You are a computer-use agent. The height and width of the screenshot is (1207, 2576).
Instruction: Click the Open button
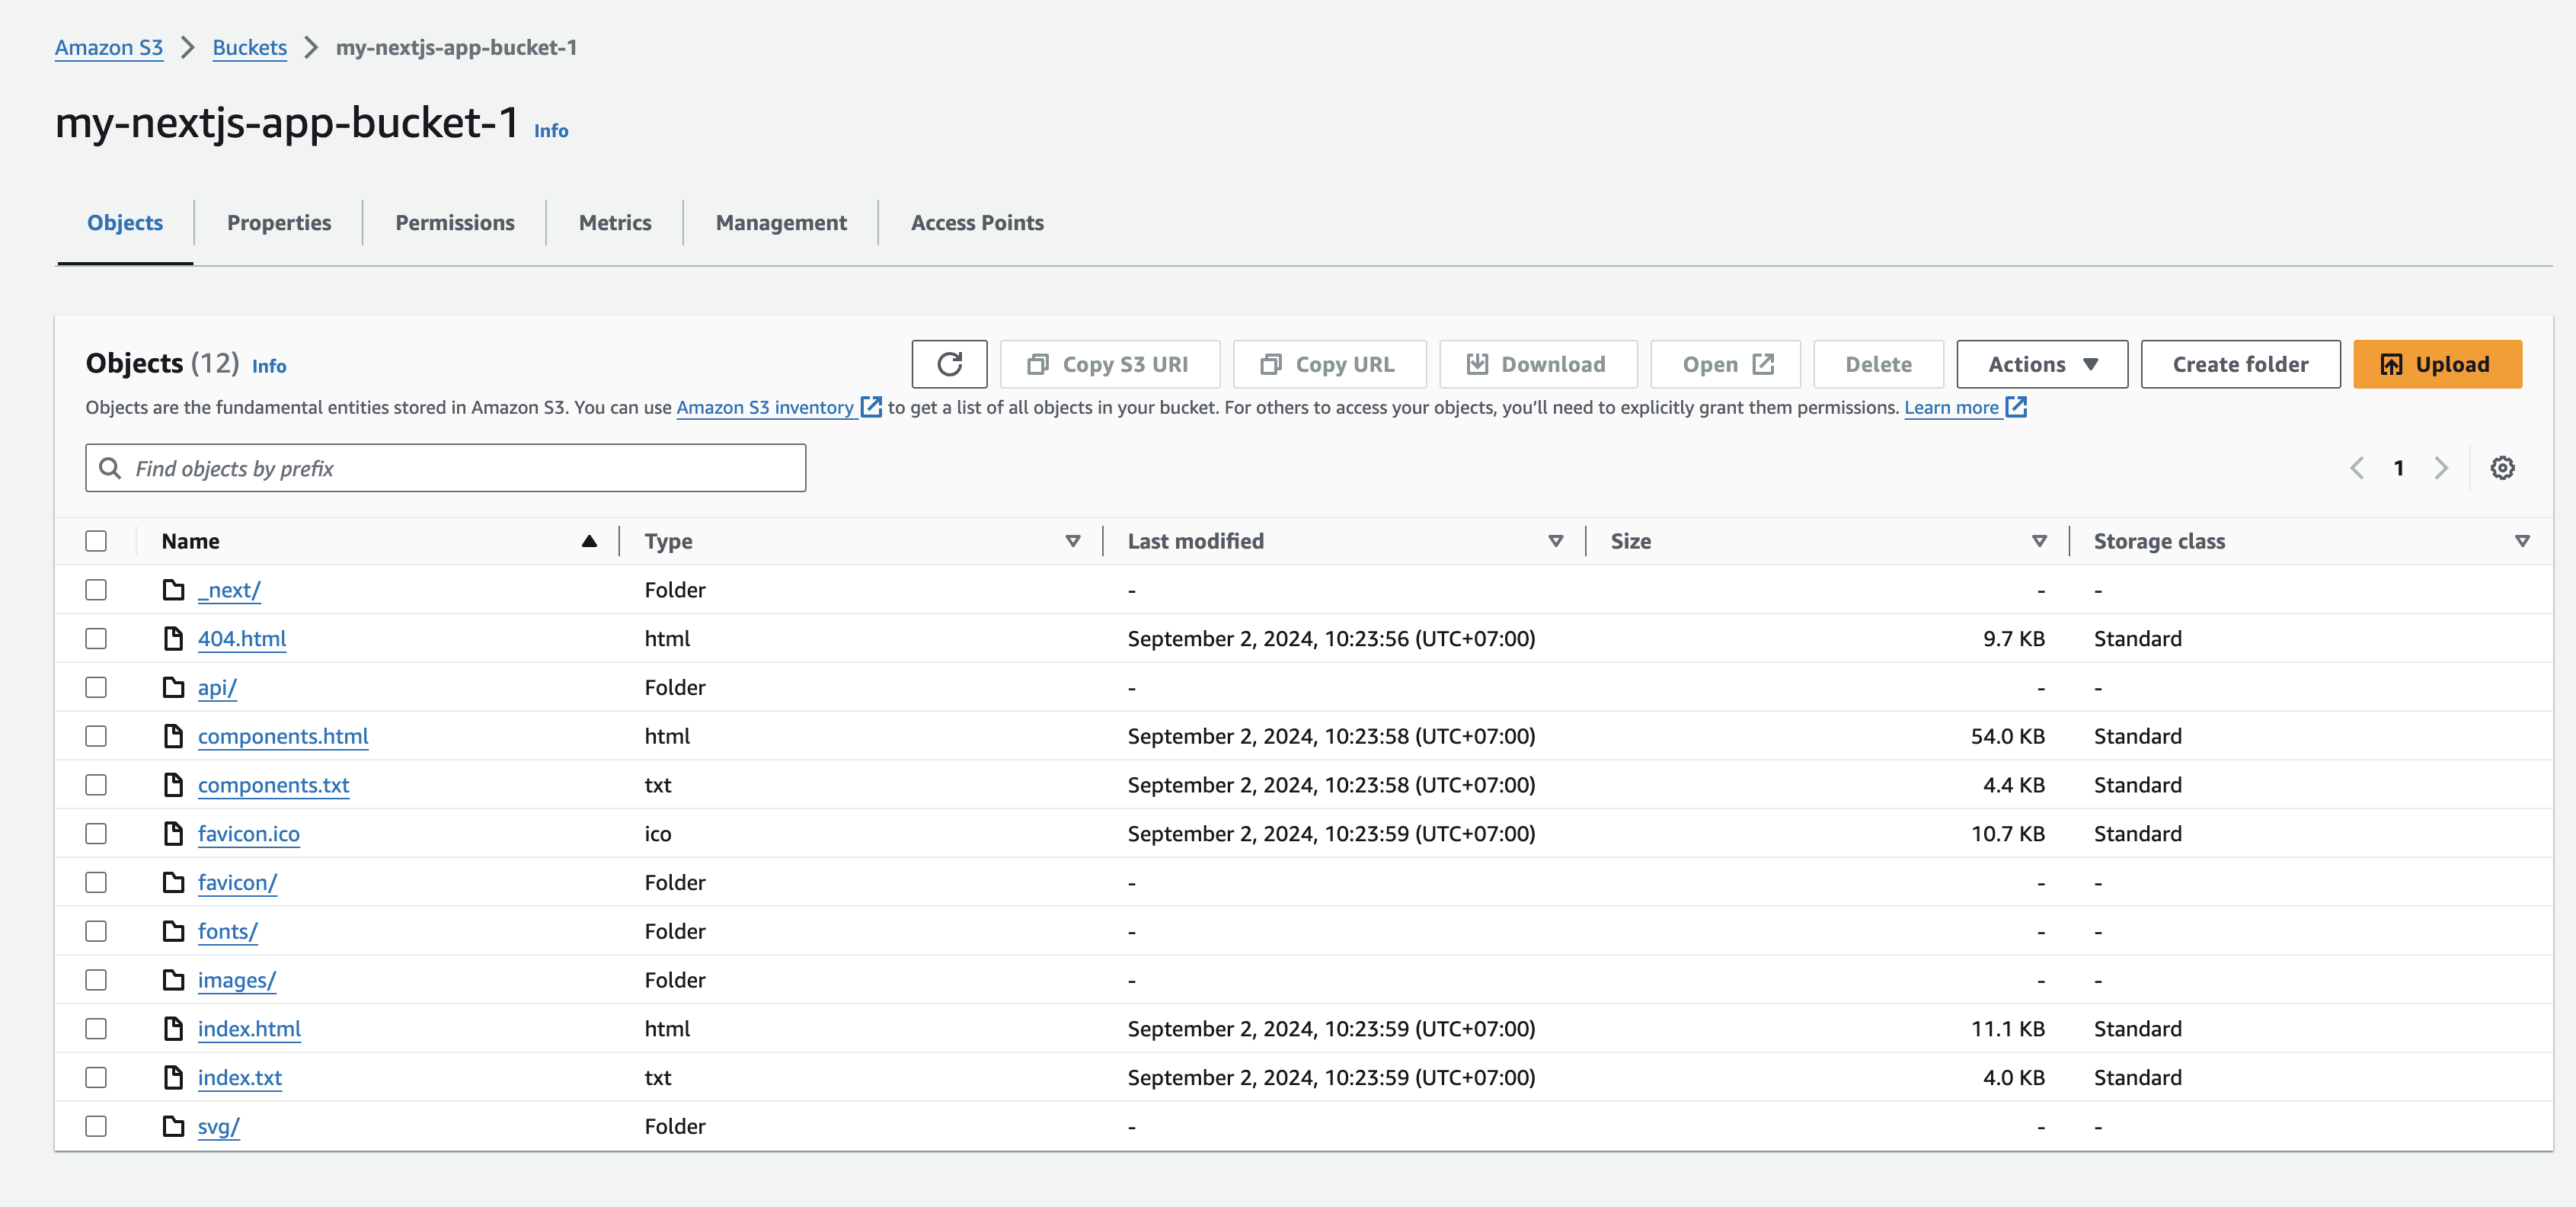click(1726, 364)
